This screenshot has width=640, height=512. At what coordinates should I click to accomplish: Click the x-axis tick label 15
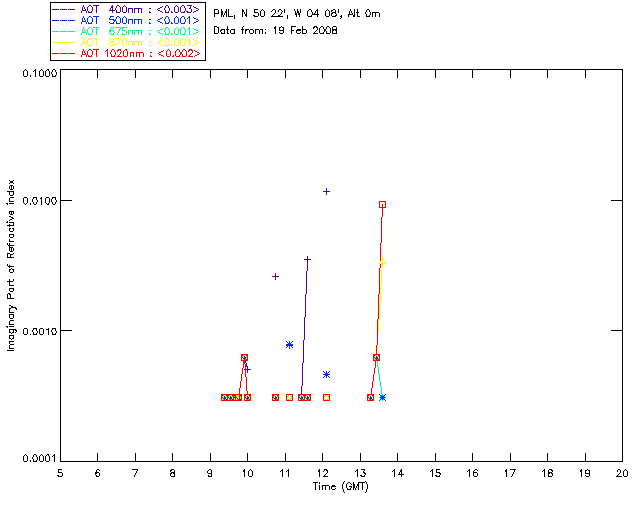click(x=435, y=473)
